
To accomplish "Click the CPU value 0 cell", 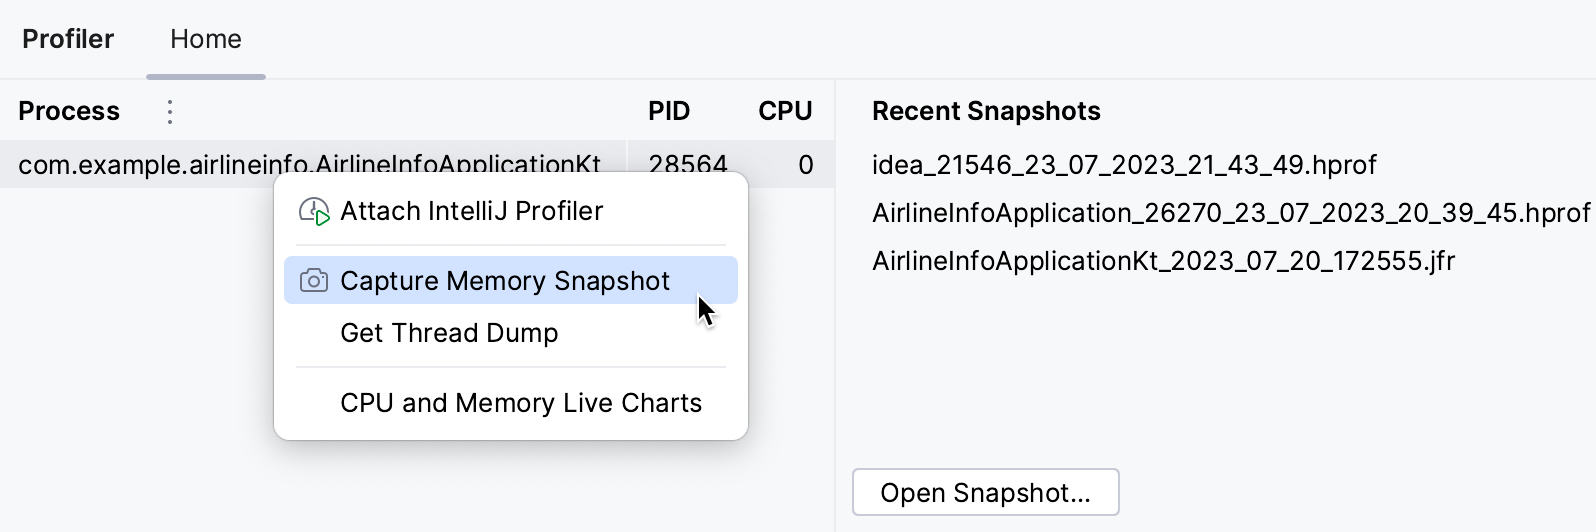I will click(x=805, y=164).
